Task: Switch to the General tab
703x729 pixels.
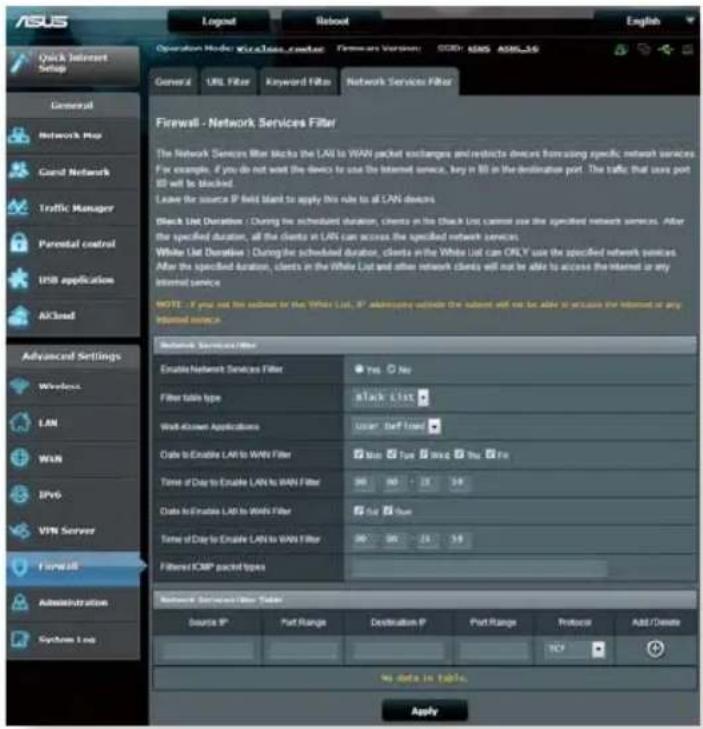Action: 173,82
